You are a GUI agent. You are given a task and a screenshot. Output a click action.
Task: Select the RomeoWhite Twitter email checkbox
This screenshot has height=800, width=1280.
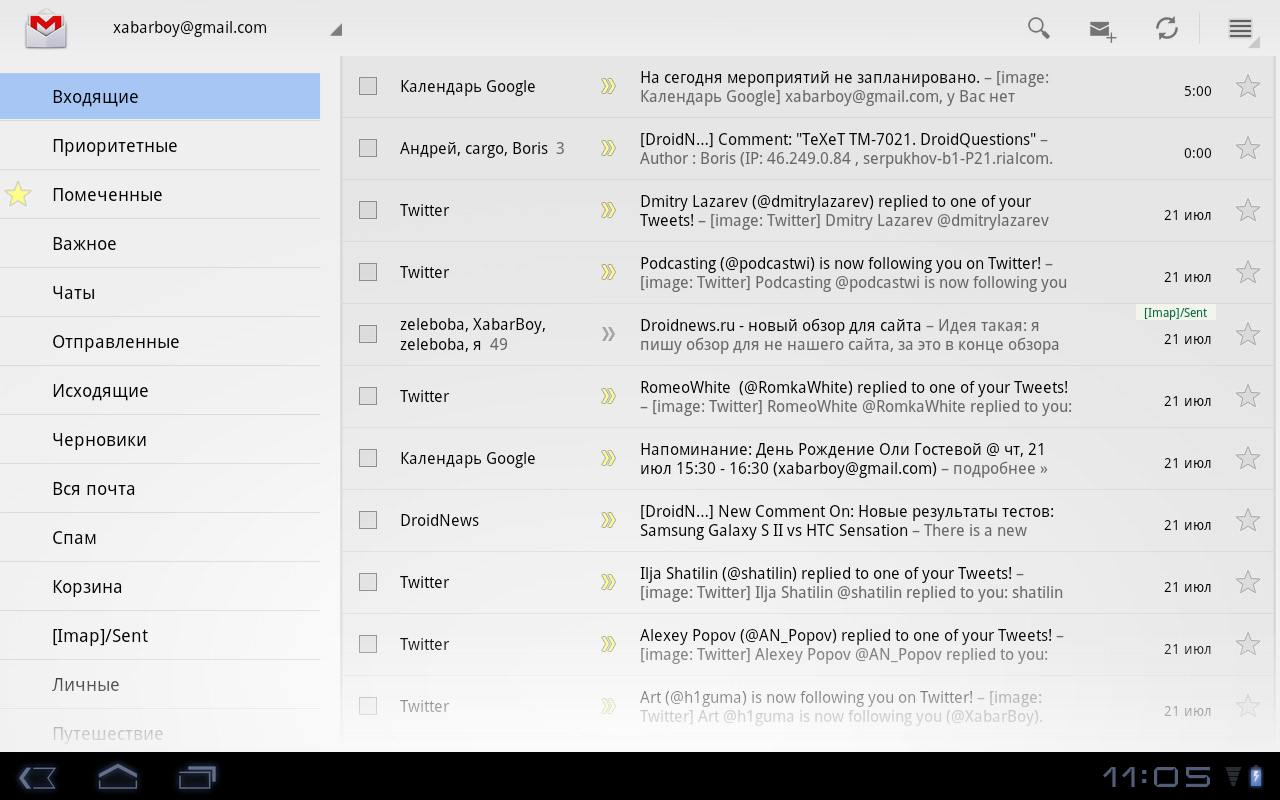pyautogui.click(x=368, y=396)
